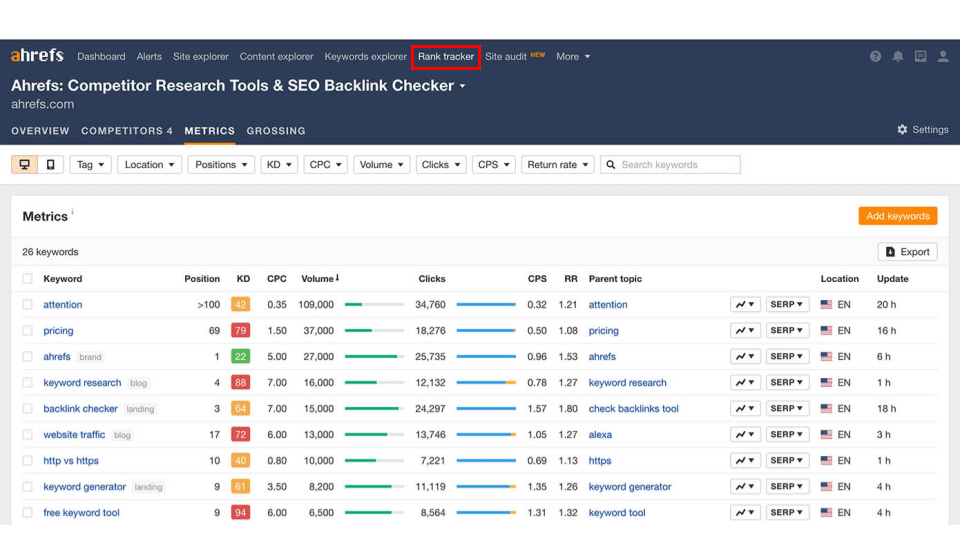Click the green volume bar for attention
The width and height of the screenshot is (960, 540).
click(353, 304)
